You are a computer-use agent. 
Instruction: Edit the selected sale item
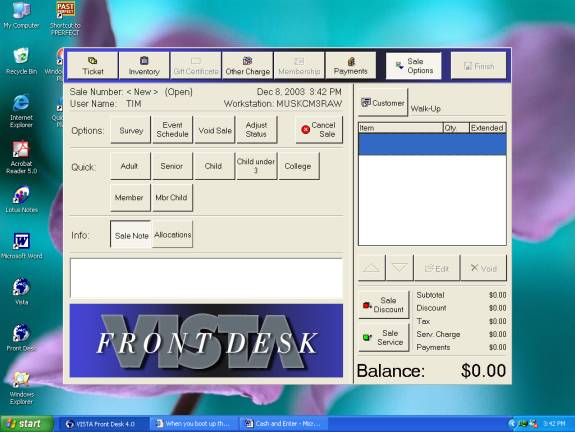(437, 268)
